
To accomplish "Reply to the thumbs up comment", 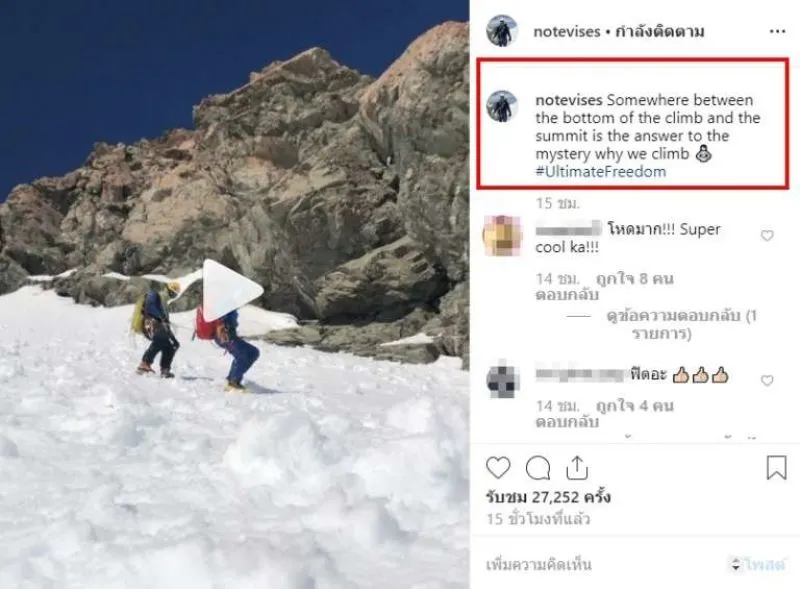I will pos(567,422).
